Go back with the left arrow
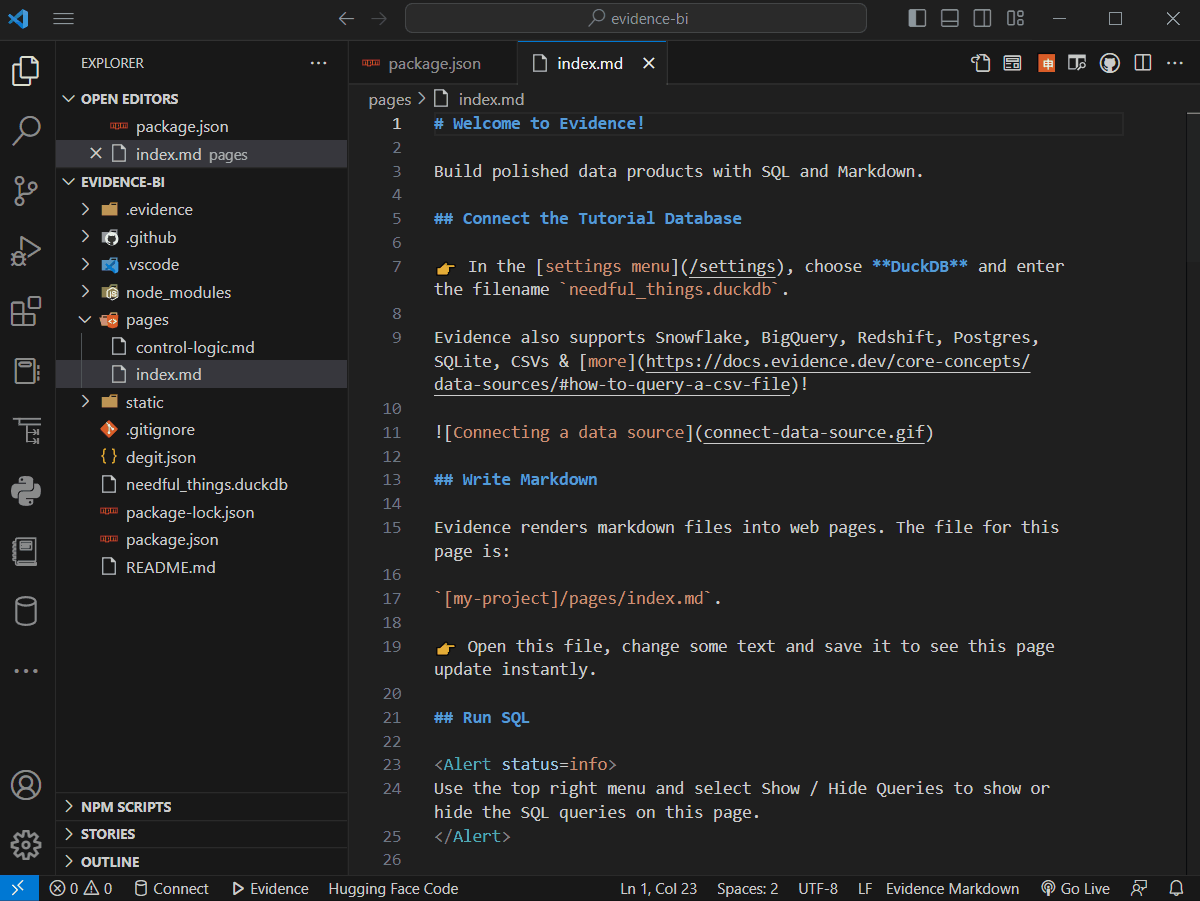The image size is (1200, 901). 346,18
